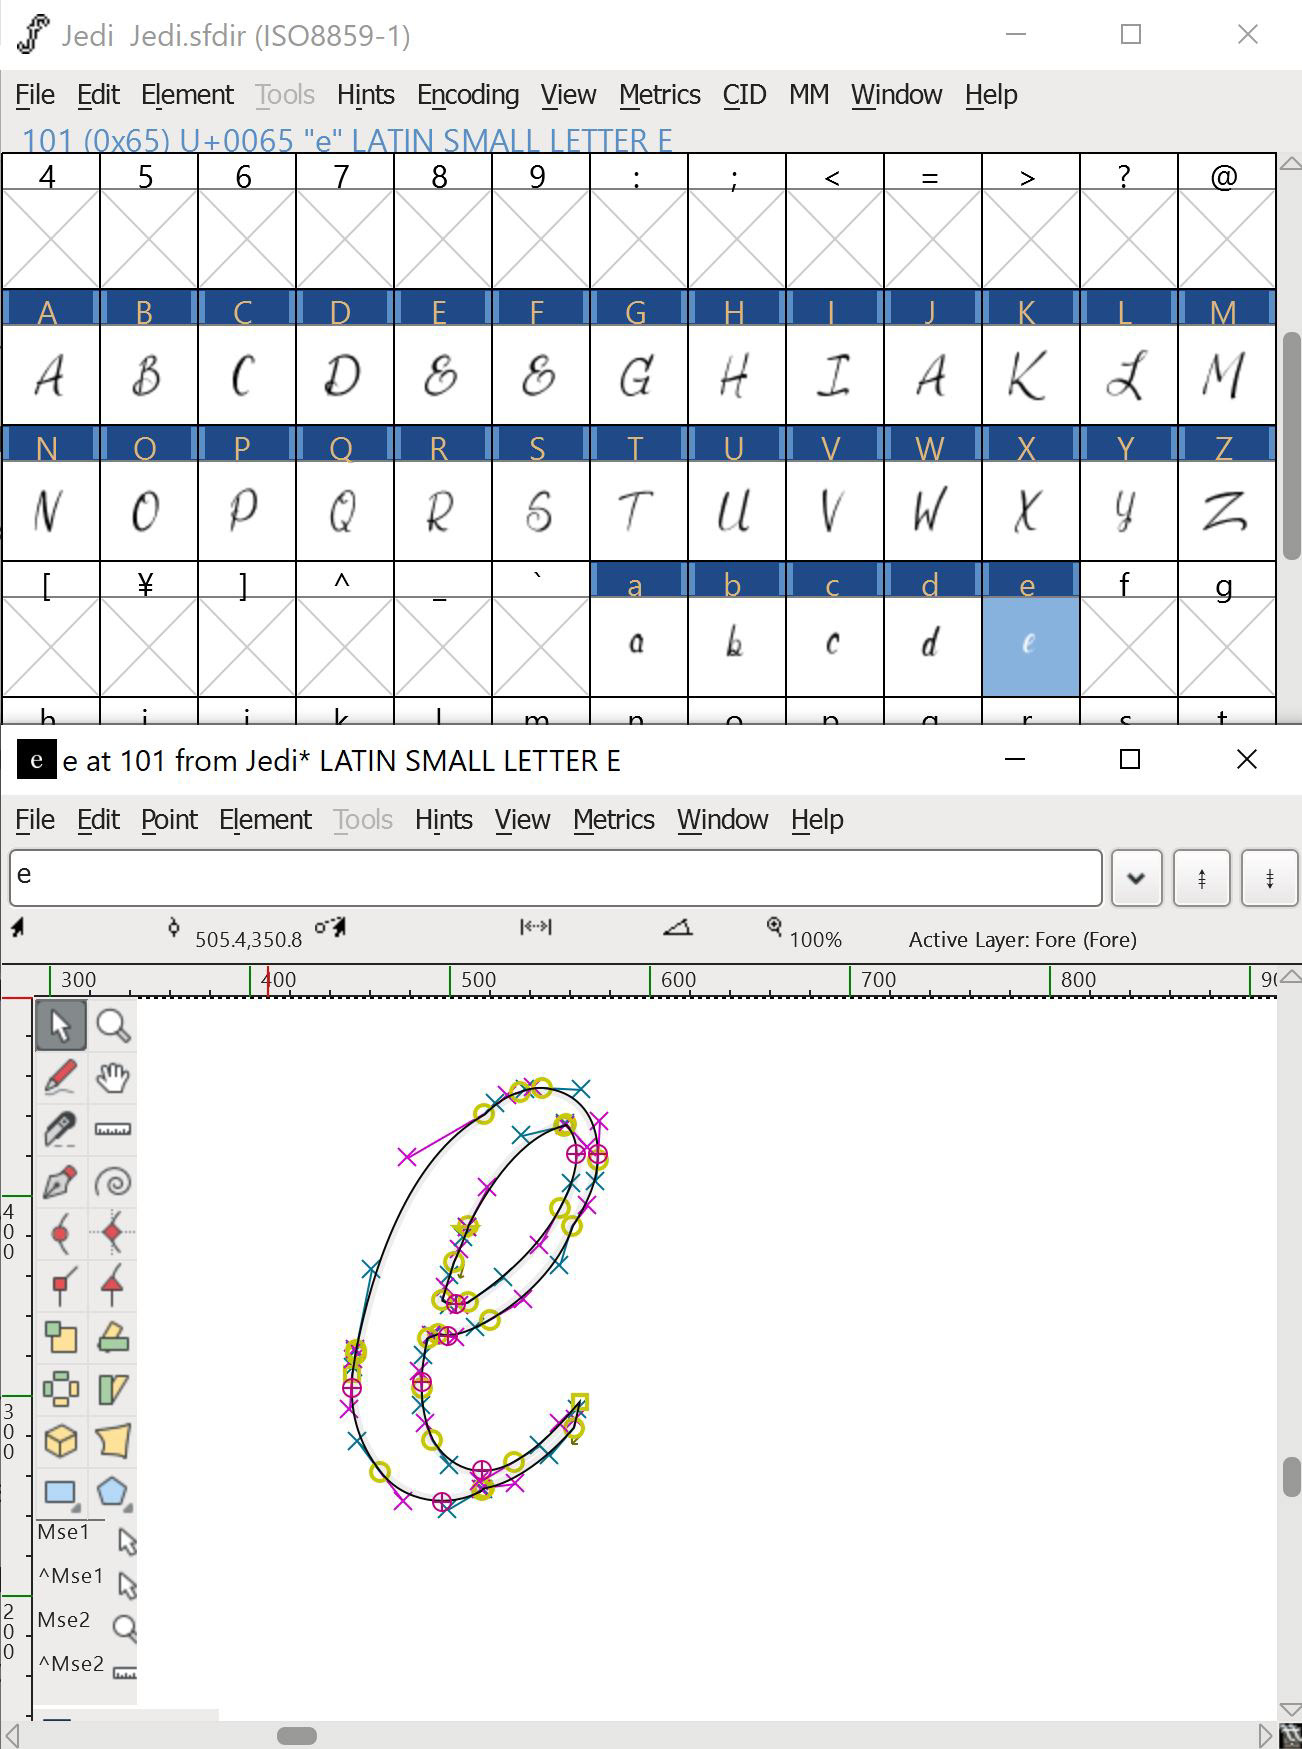Select the Tangent point tool
Image resolution: width=1302 pixels, height=1749 pixels.
(x=113, y=1286)
